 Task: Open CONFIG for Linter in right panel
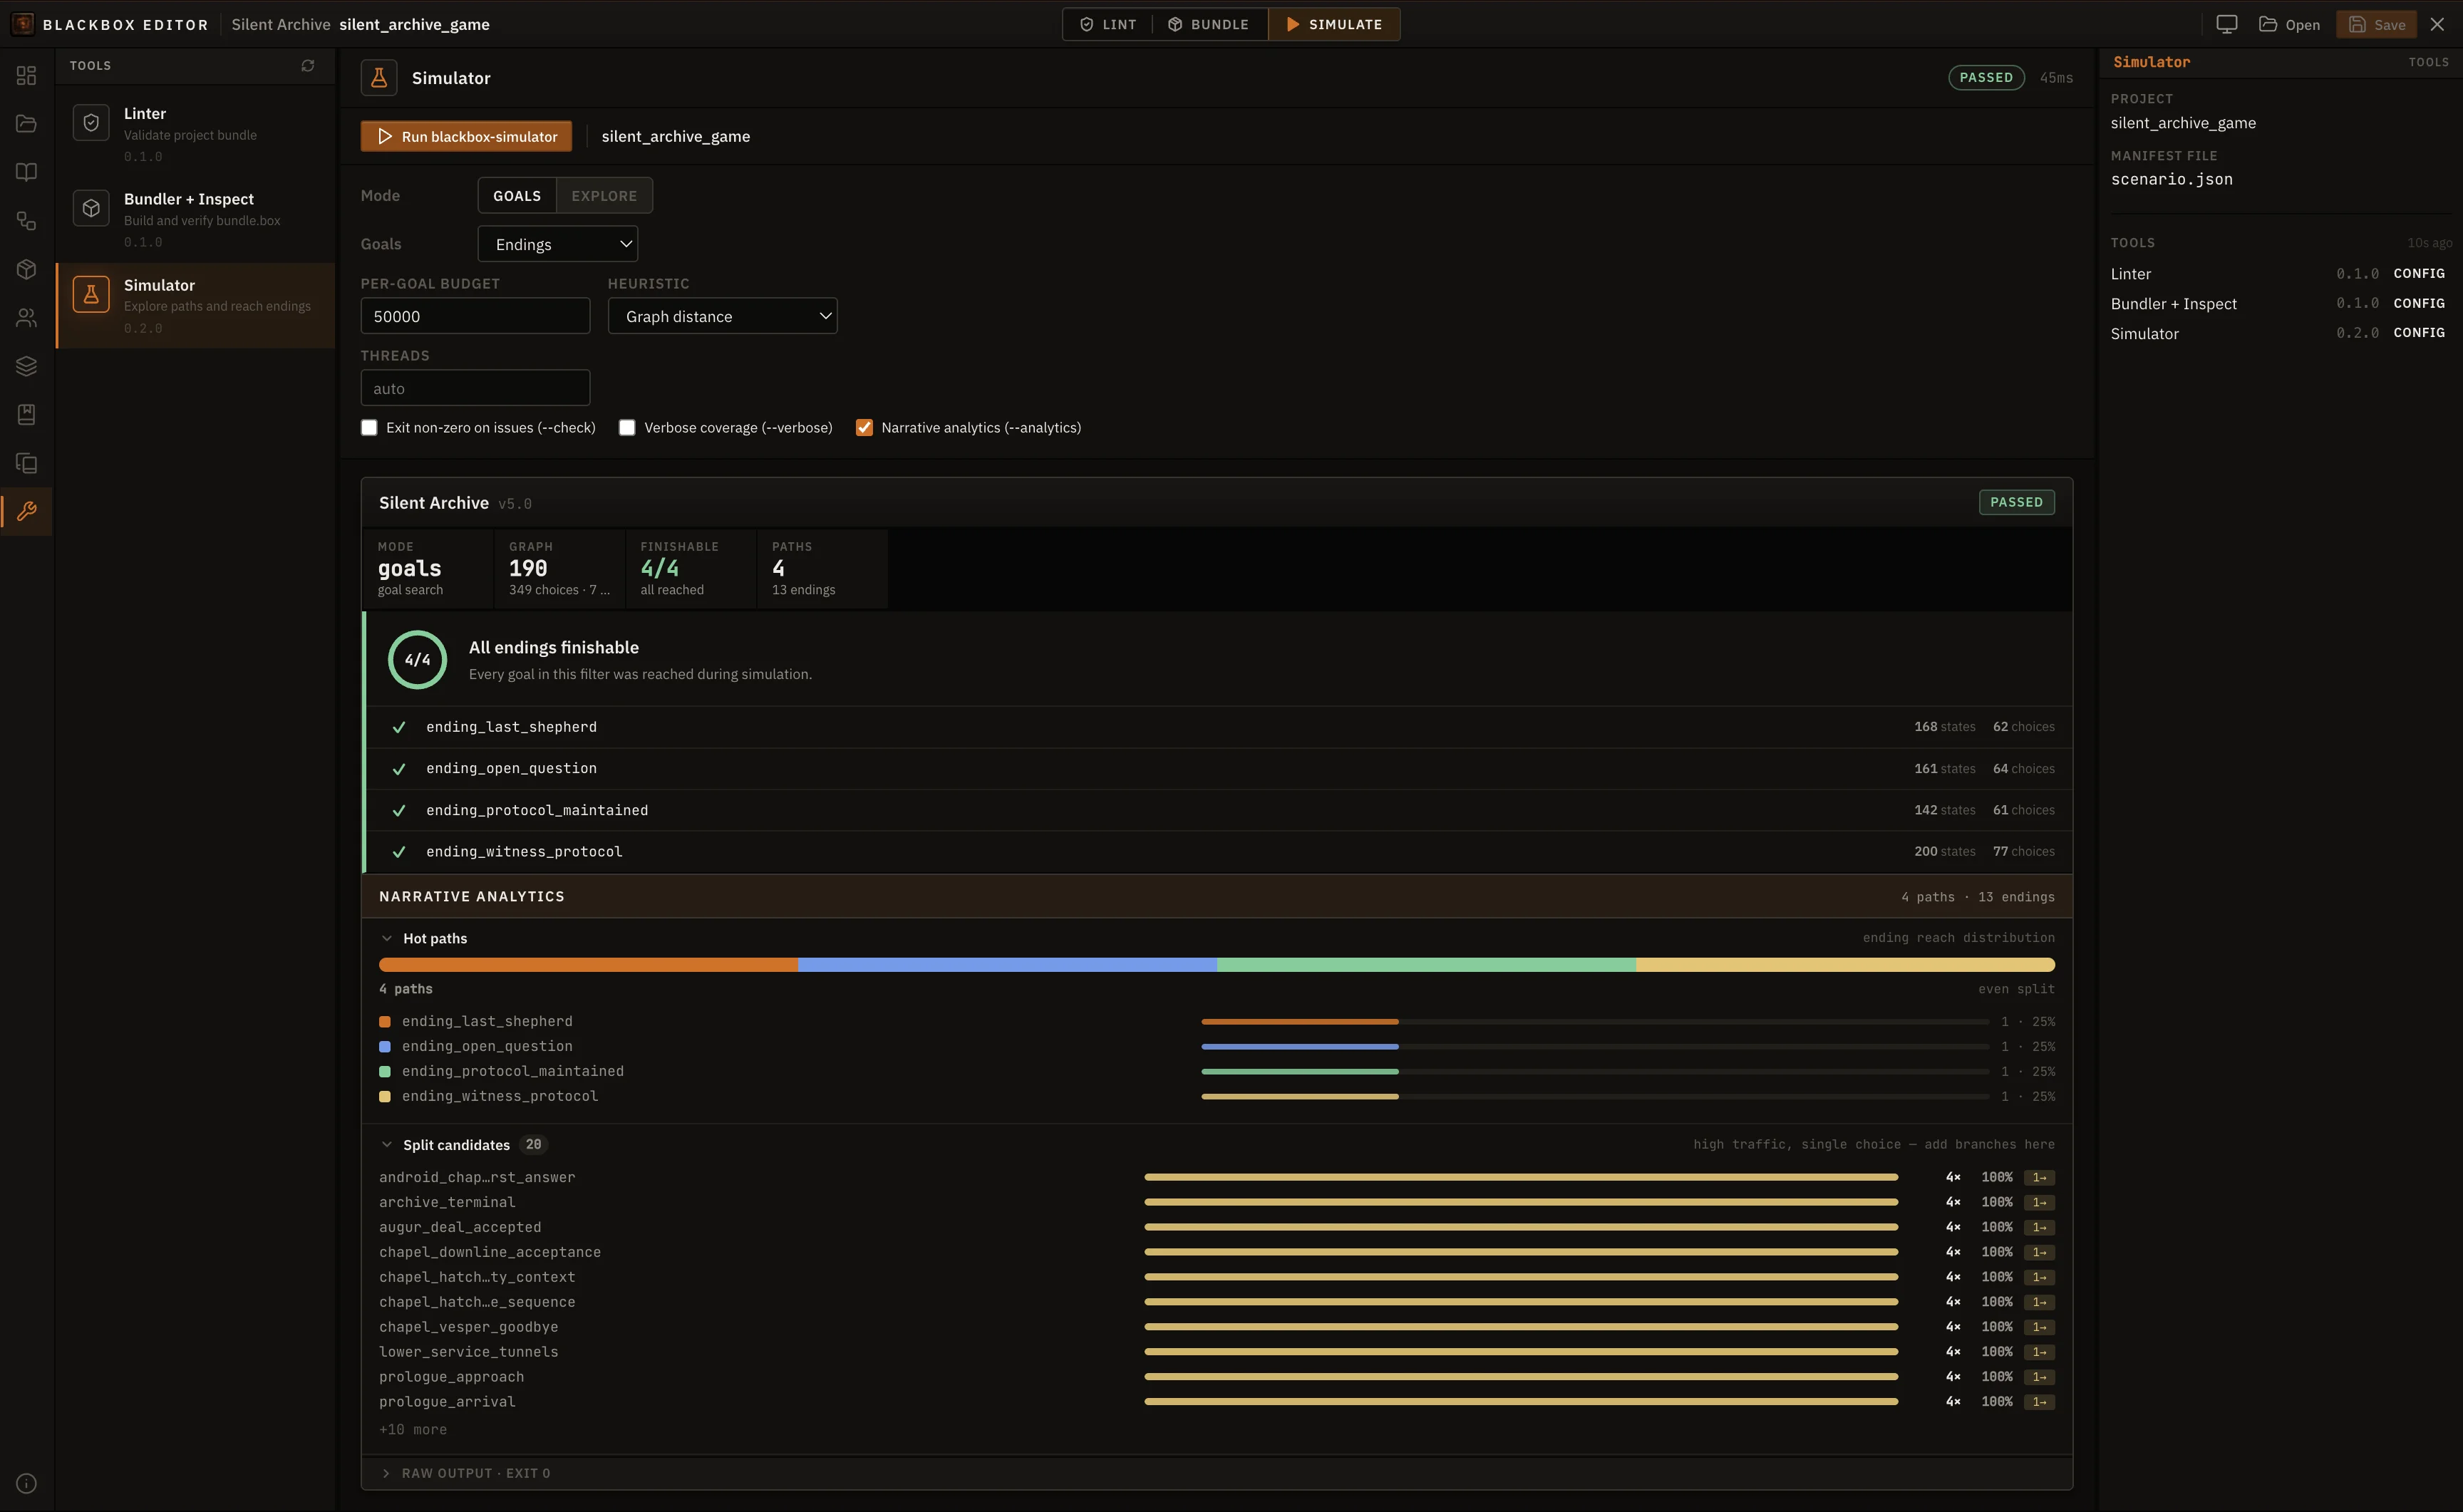point(2419,273)
